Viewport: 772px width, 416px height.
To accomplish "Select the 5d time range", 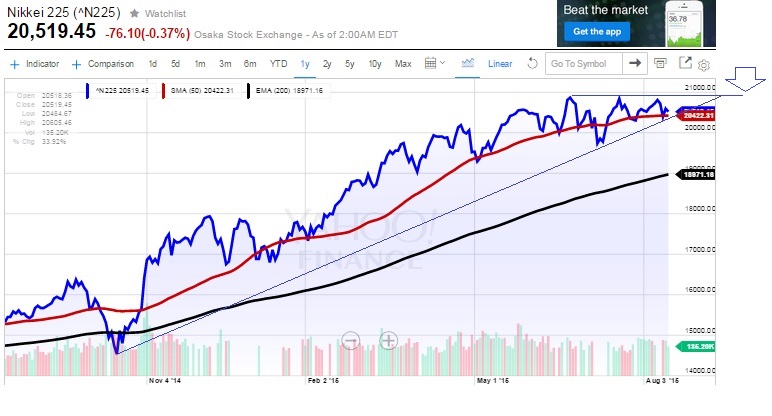I will 175,64.
